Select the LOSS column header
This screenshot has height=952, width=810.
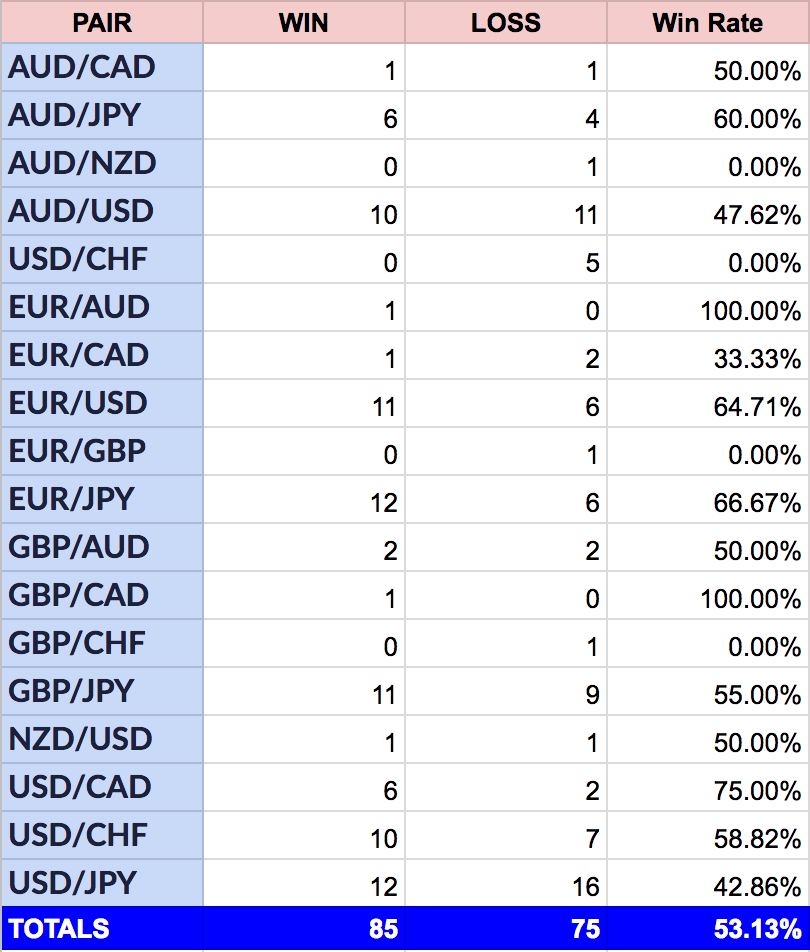(x=506, y=22)
